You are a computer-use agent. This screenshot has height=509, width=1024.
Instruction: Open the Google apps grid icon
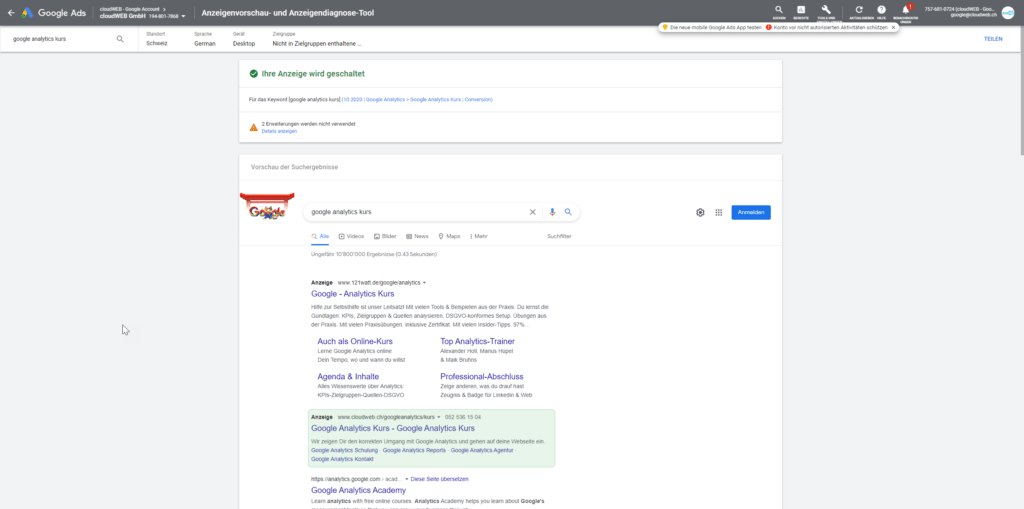(718, 212)
